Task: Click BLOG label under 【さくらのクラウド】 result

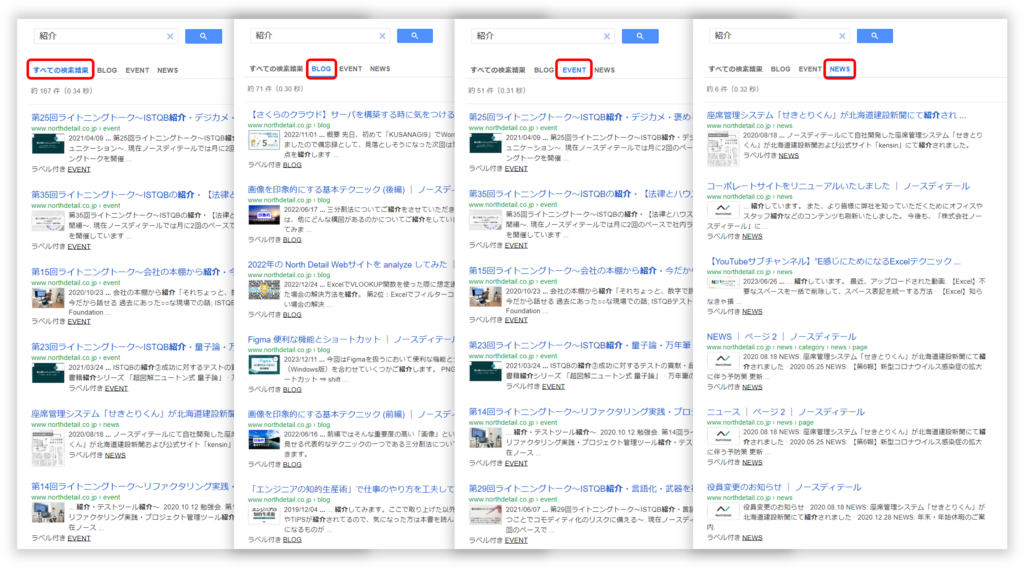Action: (x=292, y=165)
